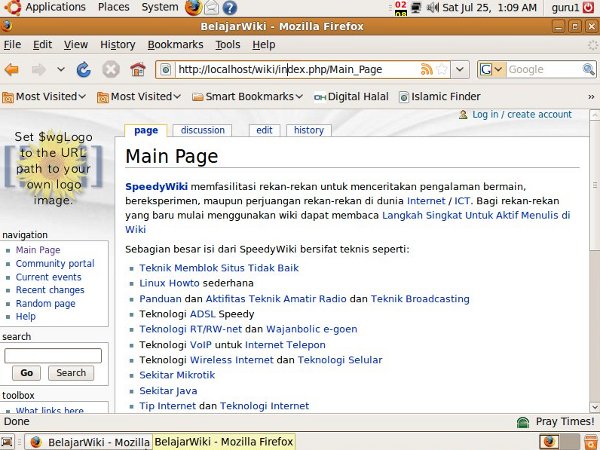Switch to the wiki history tab
Image resolution: width=600 pixels, height=450 pixels.
coord(309,130)
